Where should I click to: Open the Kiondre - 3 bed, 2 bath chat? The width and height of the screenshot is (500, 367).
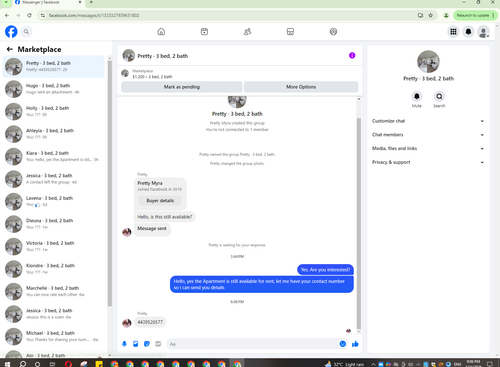point(54,269)
